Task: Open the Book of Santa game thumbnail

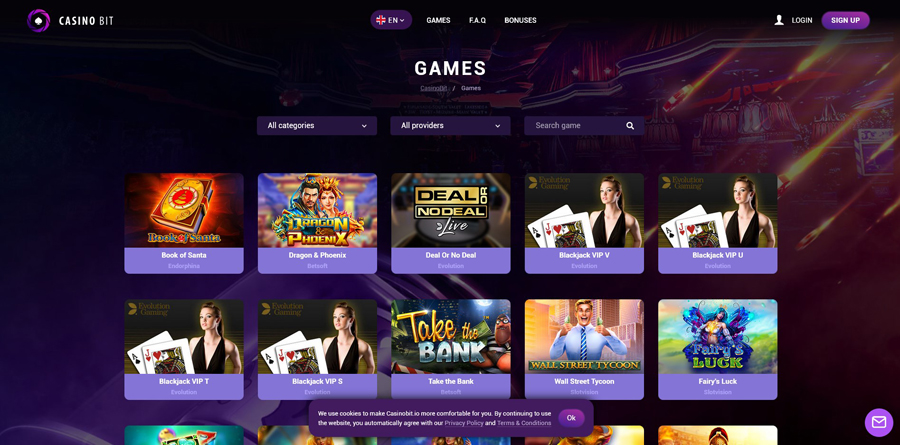Action: coord(184,210)
